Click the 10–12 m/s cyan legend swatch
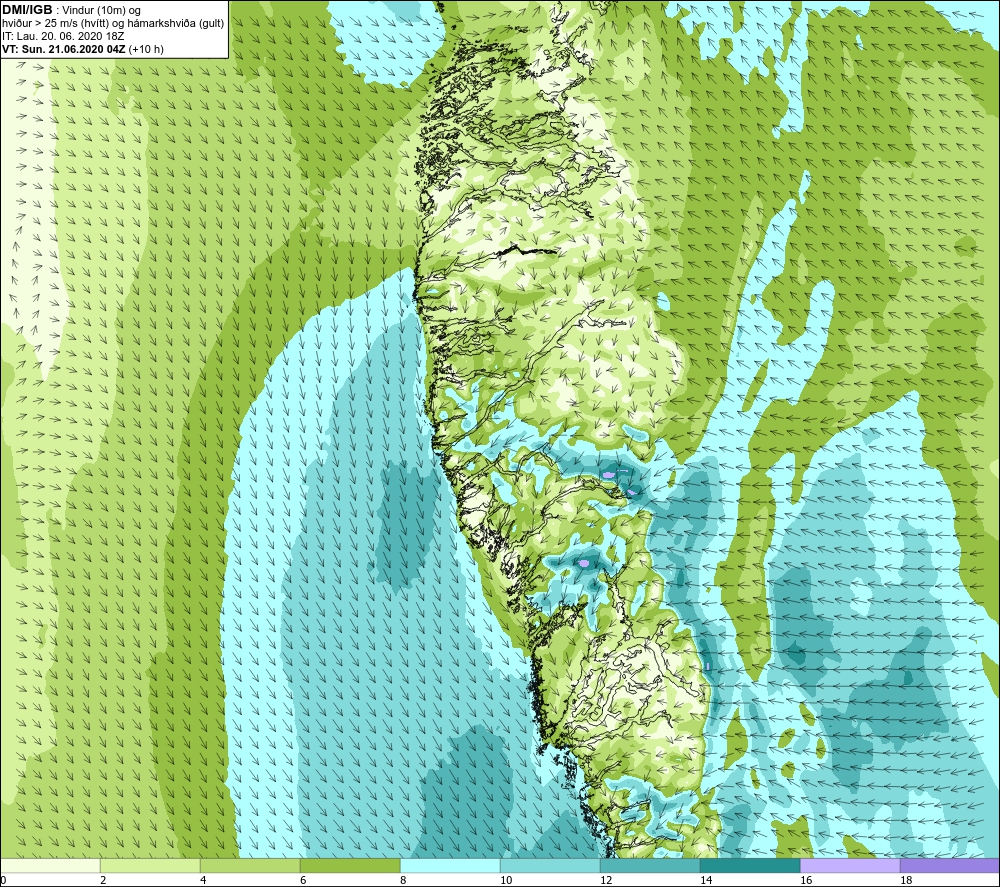1000x887 pixels. tap(550, 865)
